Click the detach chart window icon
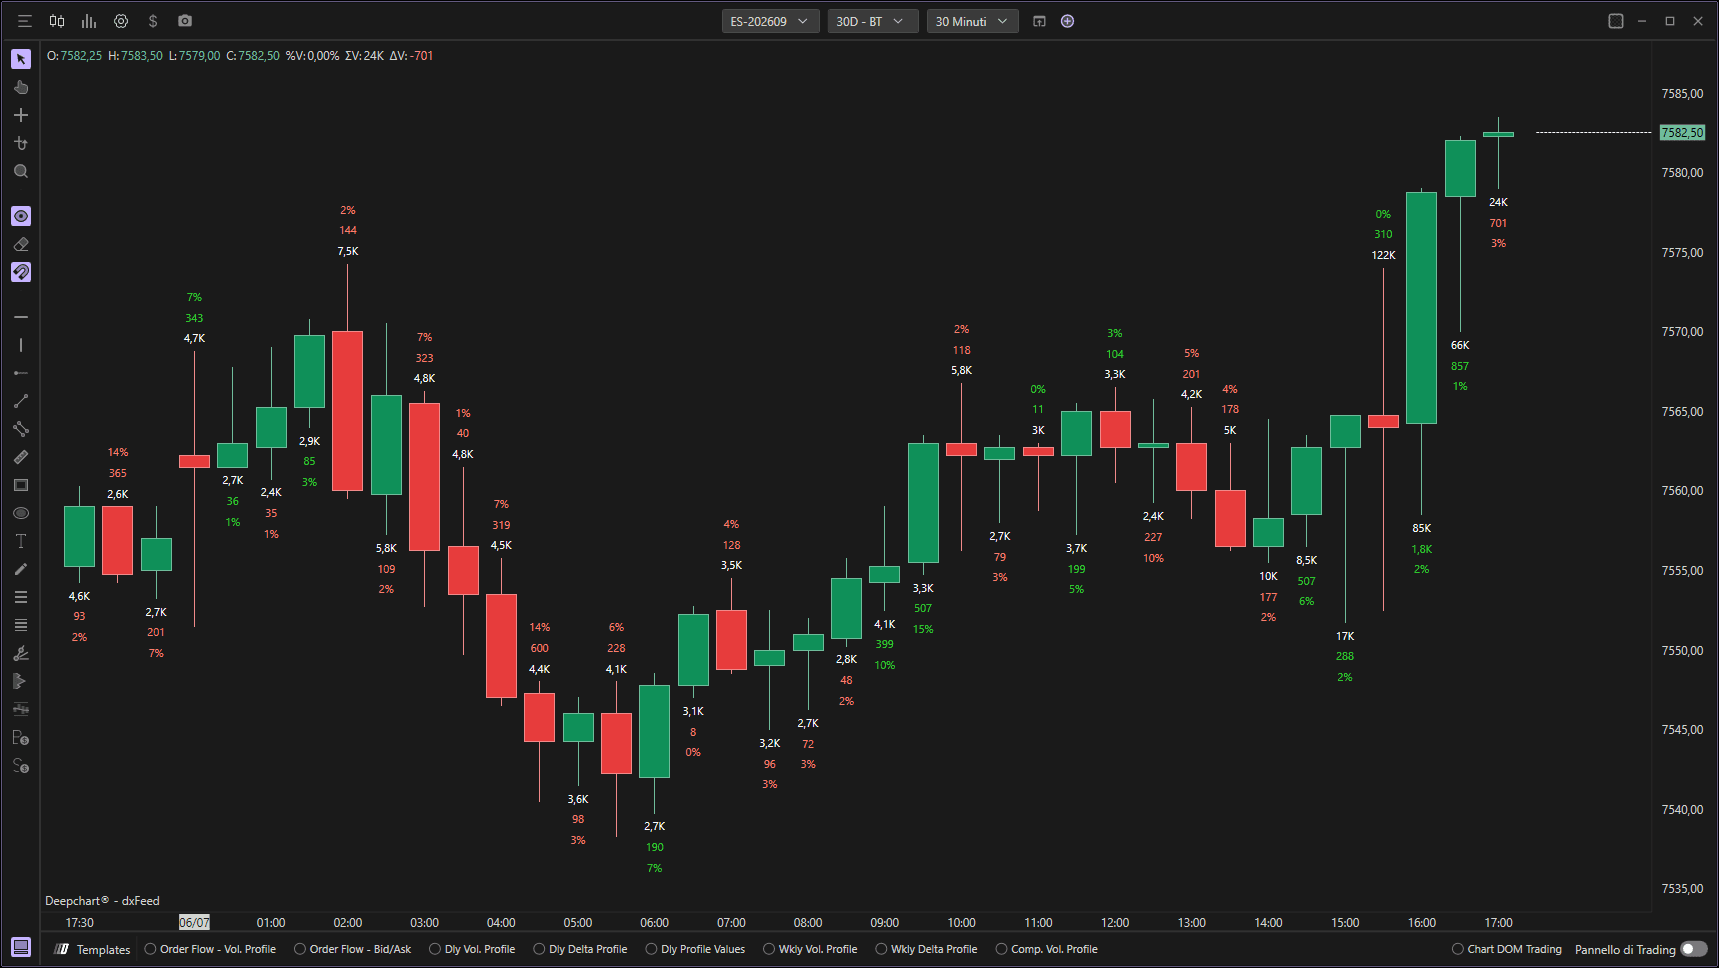1719x968 pixels. click(1039, 21)
